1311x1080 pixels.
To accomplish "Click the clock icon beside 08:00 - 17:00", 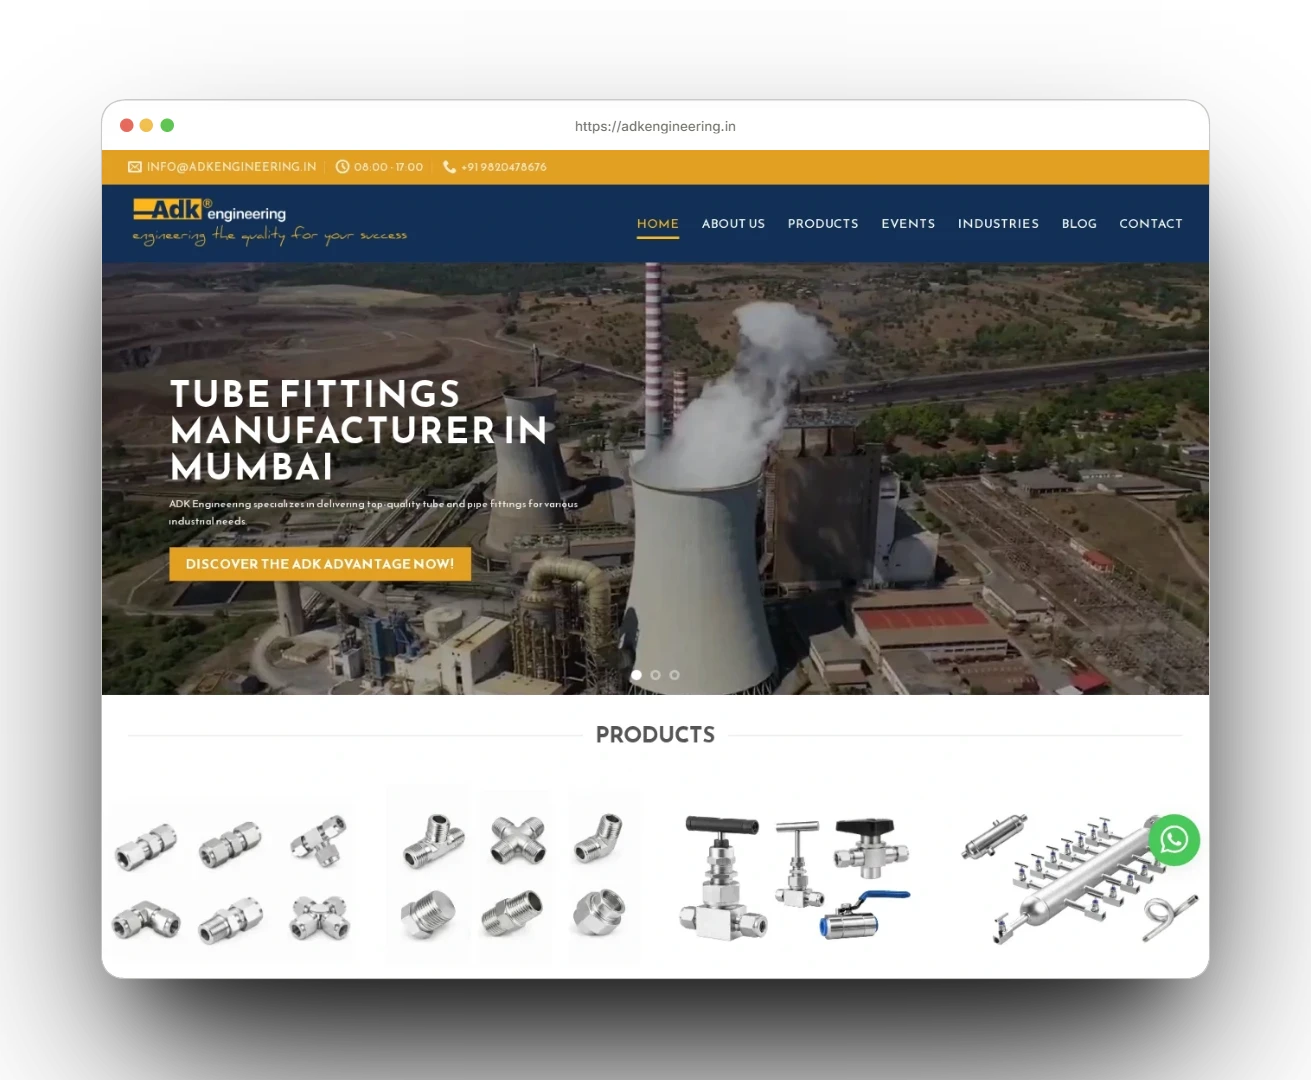I will [342, 167].
